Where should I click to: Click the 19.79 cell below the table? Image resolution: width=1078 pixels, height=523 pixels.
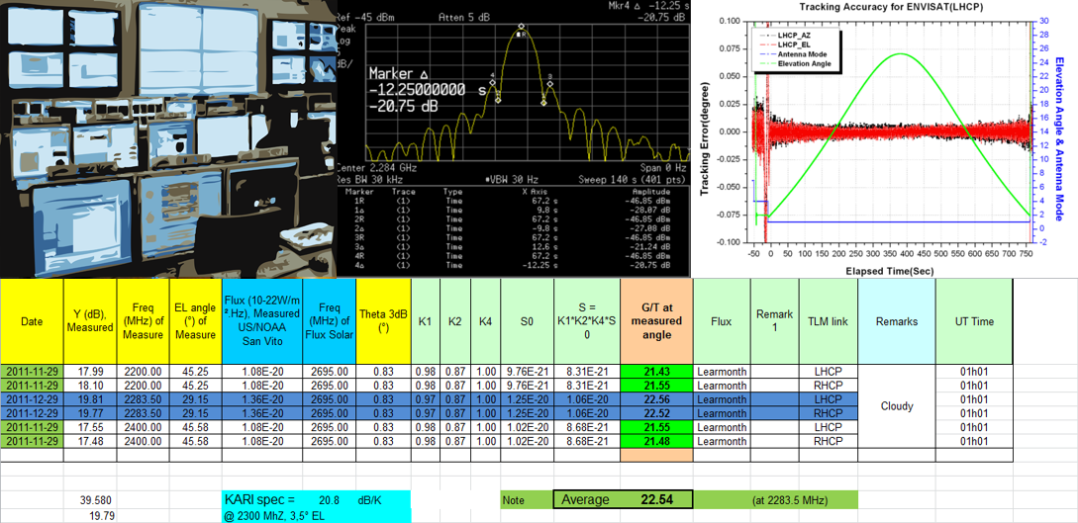90,515
